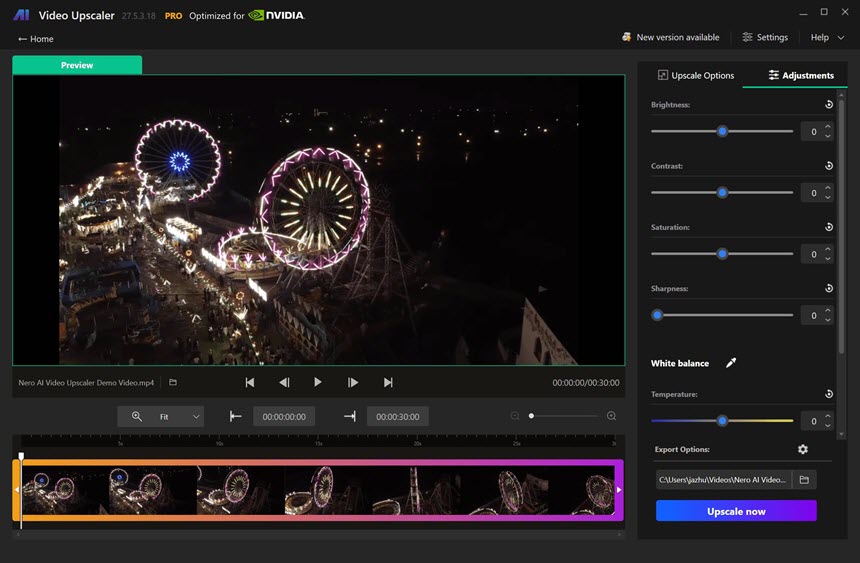The width and height of the screenshot is (860, 563).
Task: Open the New version available notice
Action: pos(670,37)
